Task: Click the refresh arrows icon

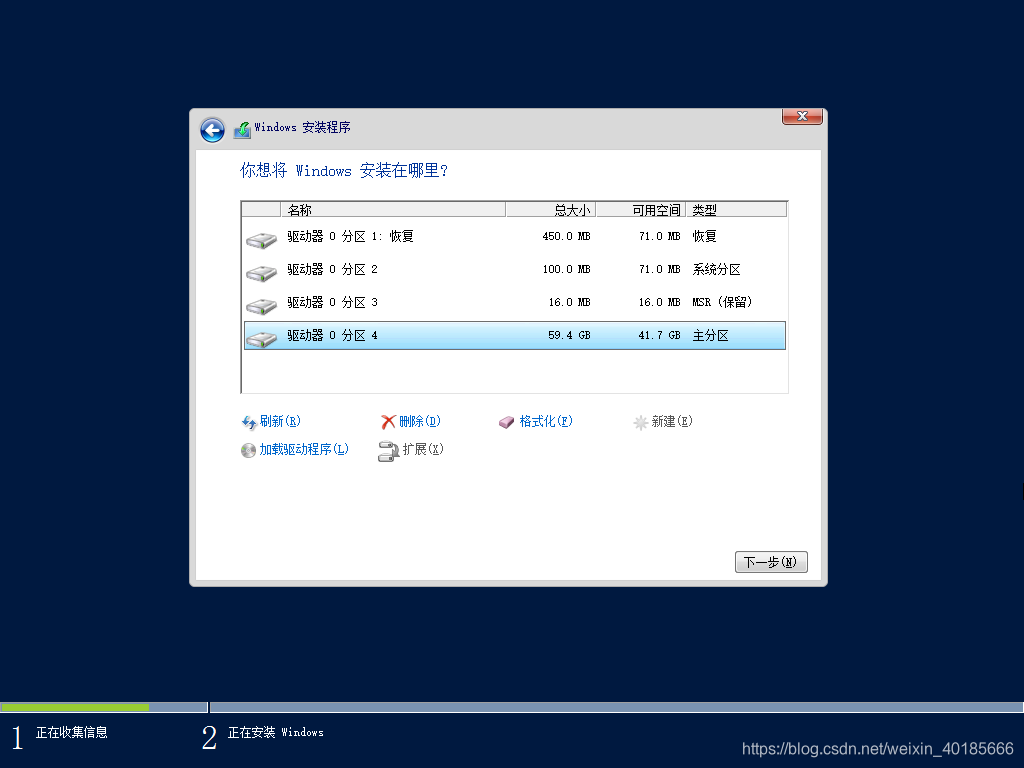Action: [249, 423]
